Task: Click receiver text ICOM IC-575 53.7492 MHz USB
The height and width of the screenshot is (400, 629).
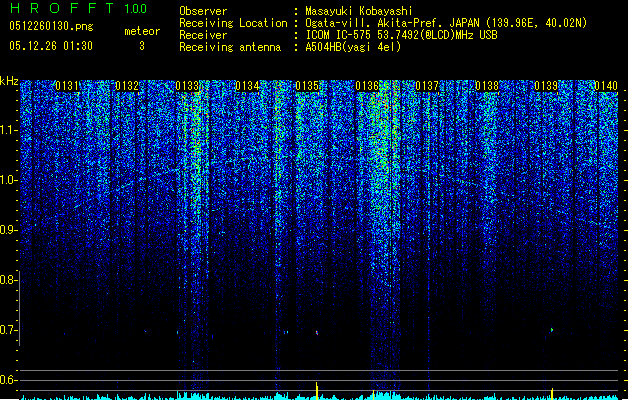Action: 401,35
